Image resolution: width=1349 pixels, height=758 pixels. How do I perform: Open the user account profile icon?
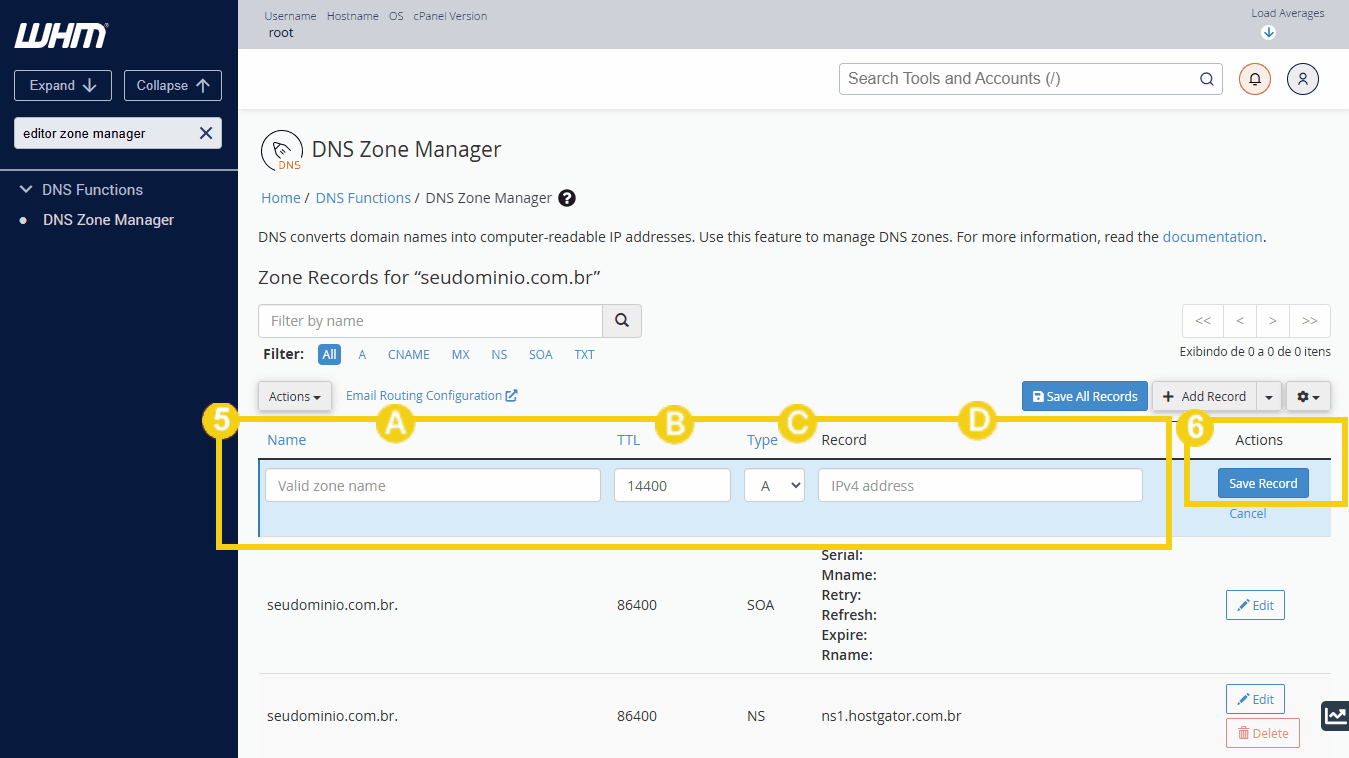(1303, 79)
